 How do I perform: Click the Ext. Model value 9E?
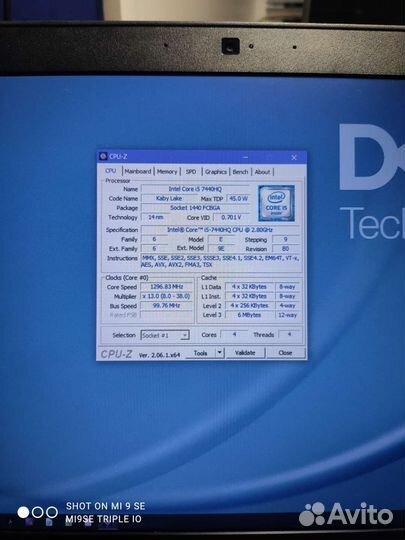point(221,248)
